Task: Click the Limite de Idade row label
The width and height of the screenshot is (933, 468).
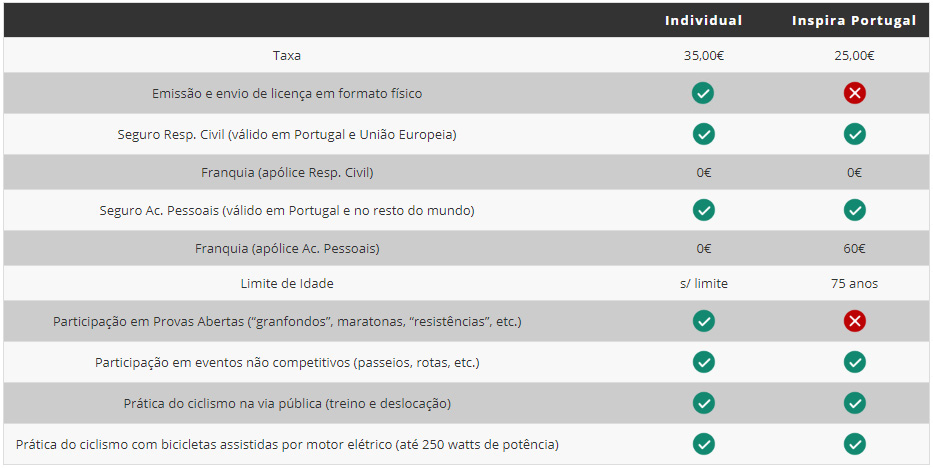Action: tap(287, 284)
